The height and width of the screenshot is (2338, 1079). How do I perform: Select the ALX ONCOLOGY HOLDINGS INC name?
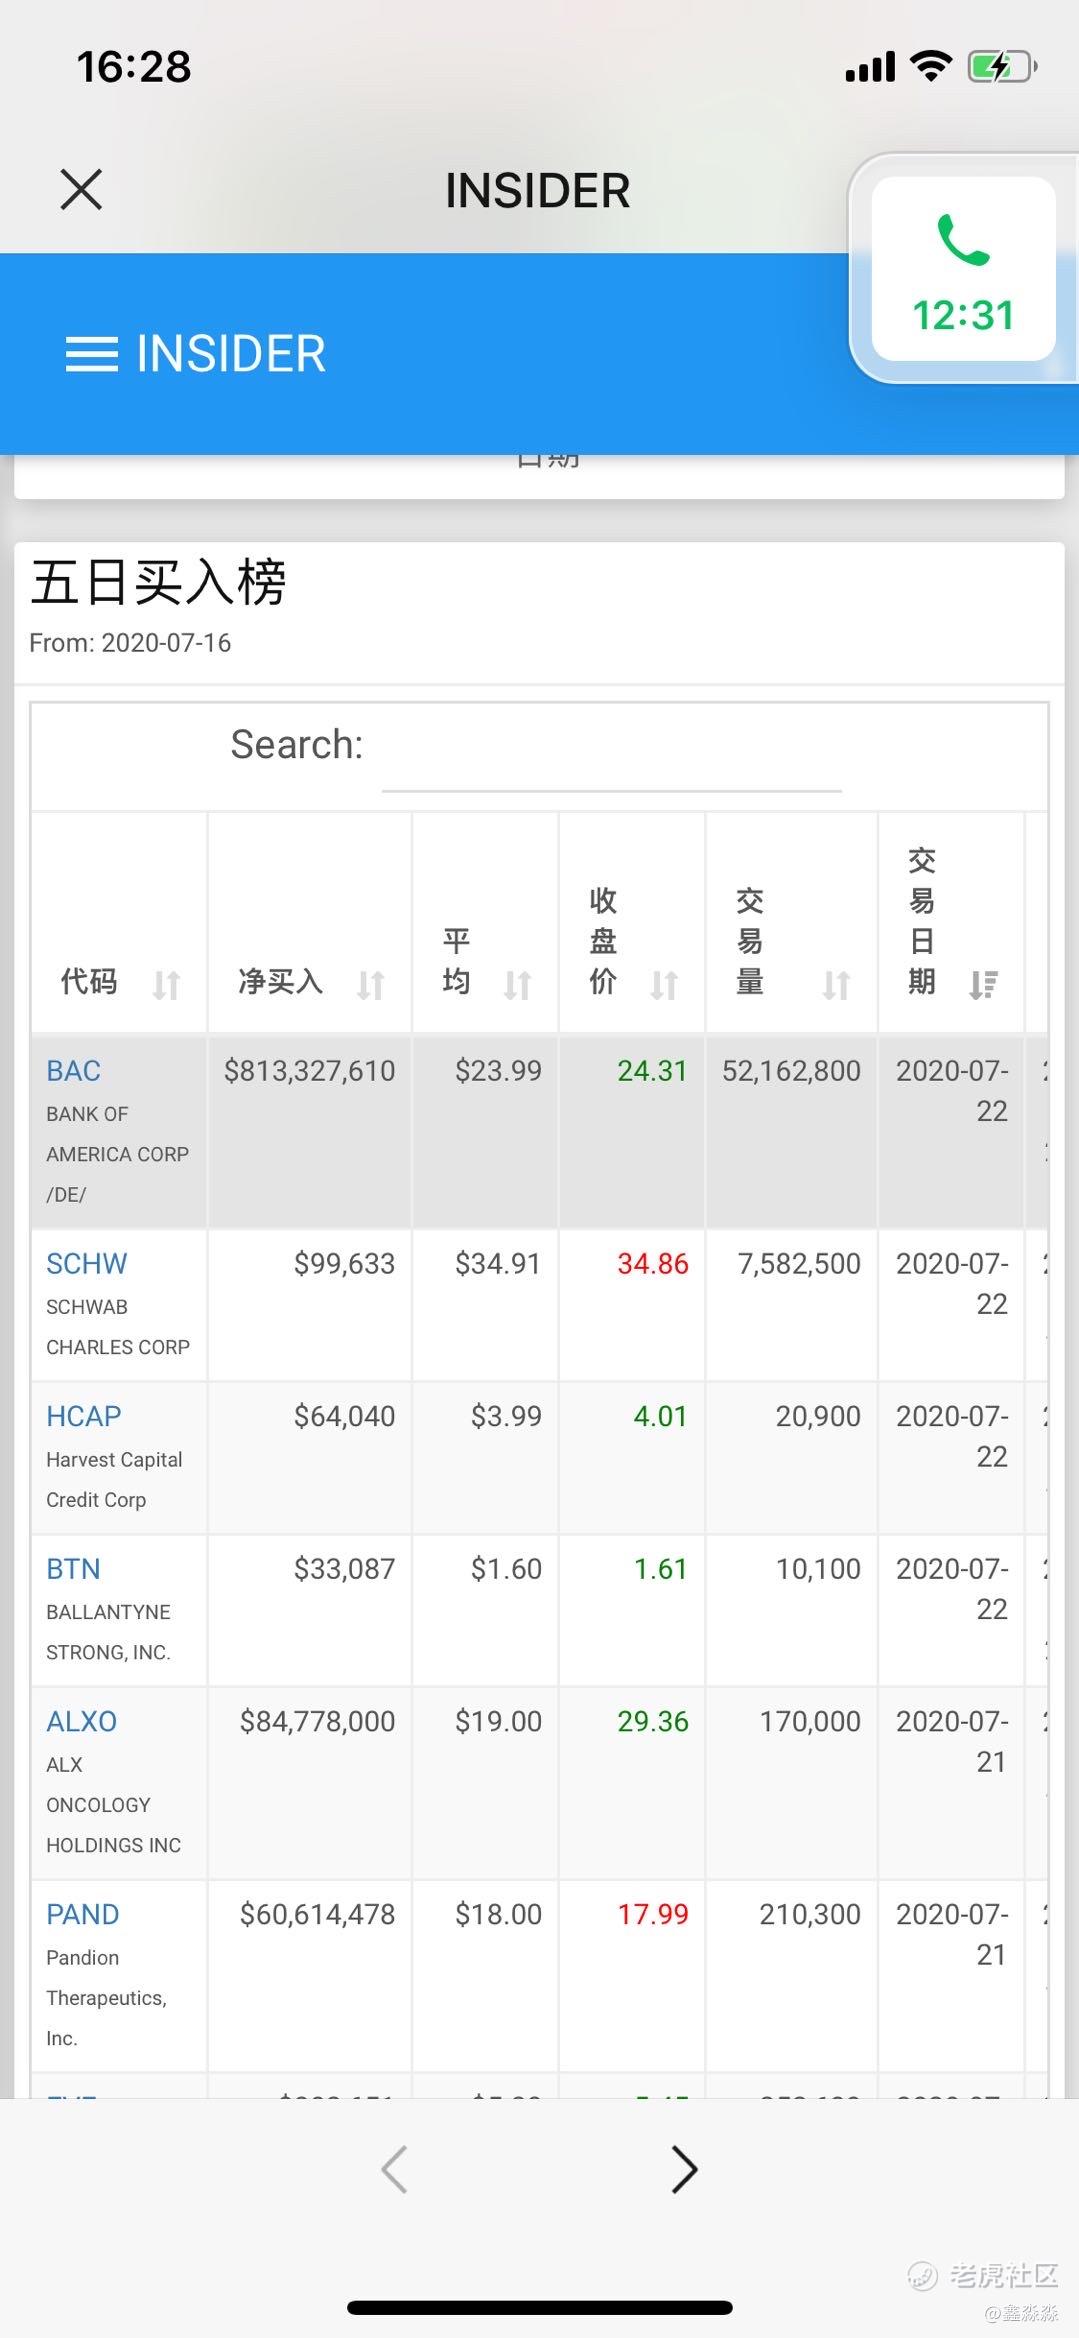click(113, 1805)
